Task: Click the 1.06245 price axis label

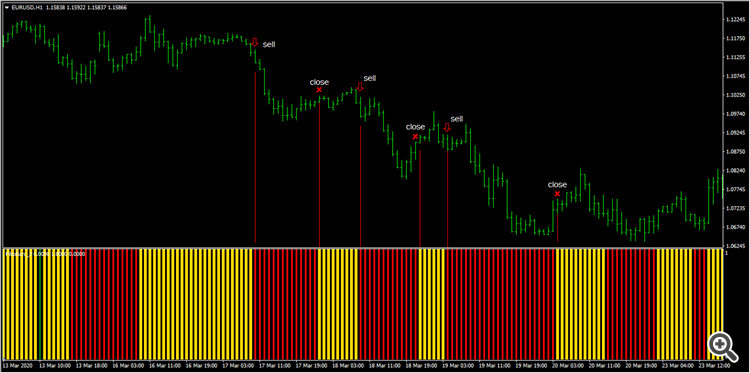Action: click(737, 246)
